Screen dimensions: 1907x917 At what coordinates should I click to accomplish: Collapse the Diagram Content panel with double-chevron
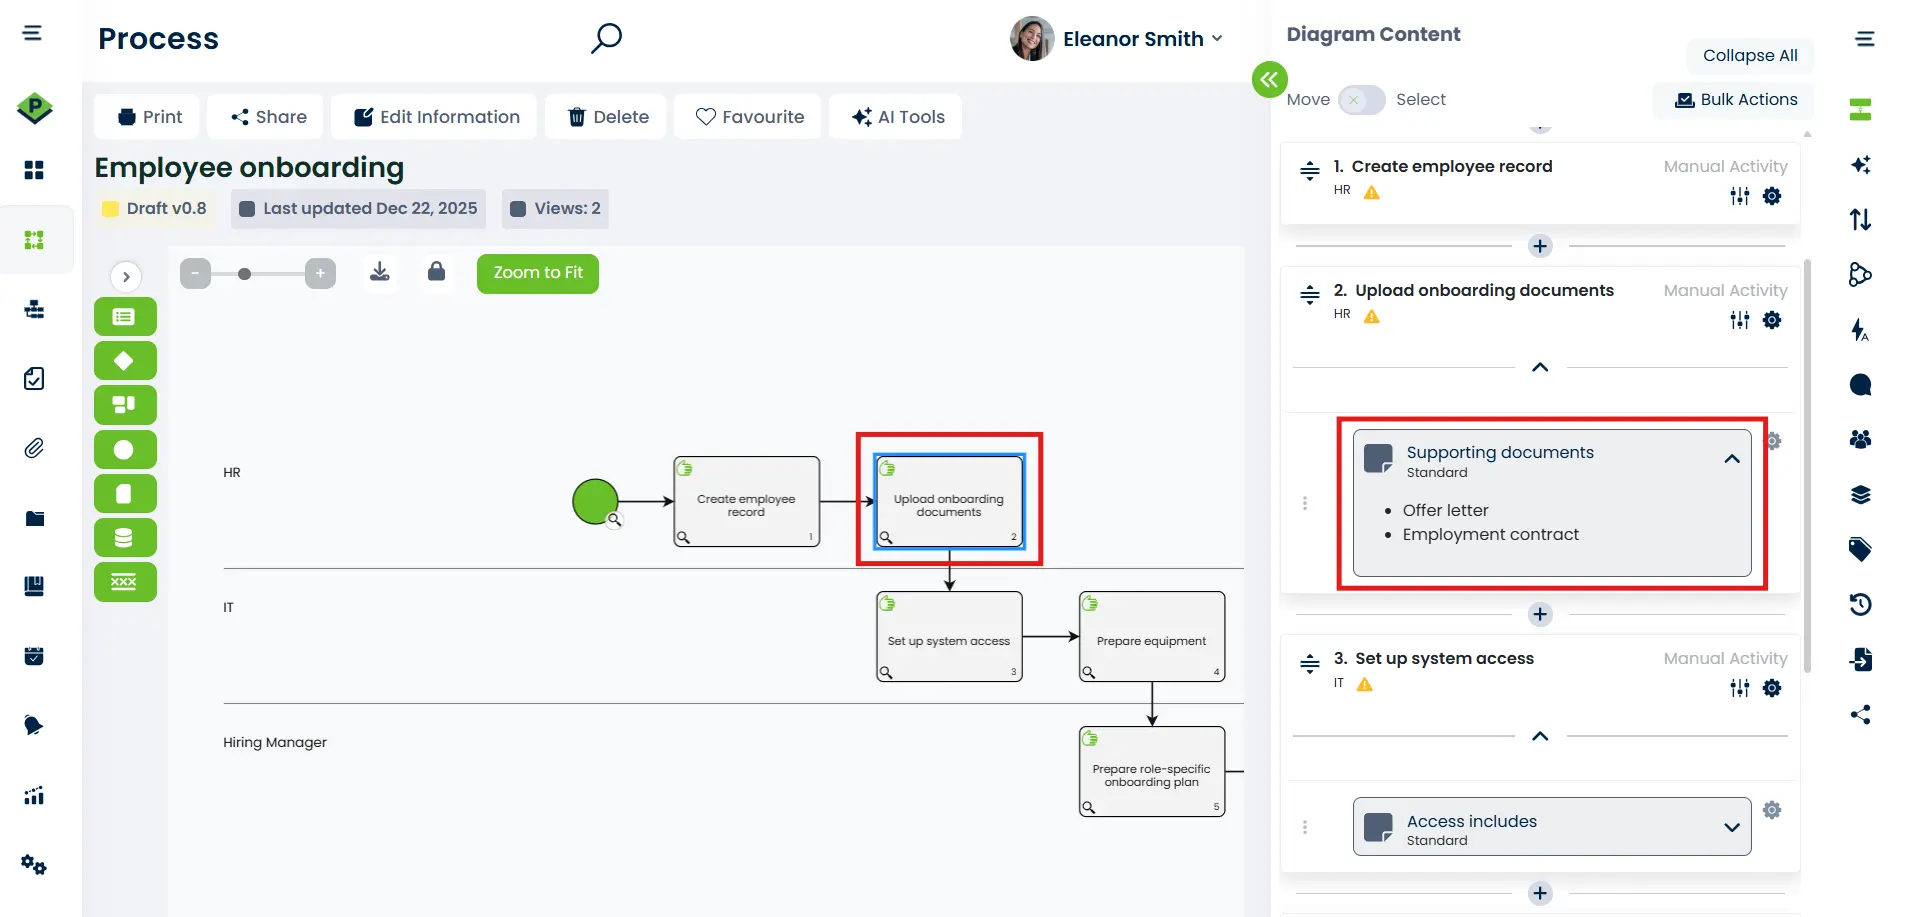pos(1268,79)
